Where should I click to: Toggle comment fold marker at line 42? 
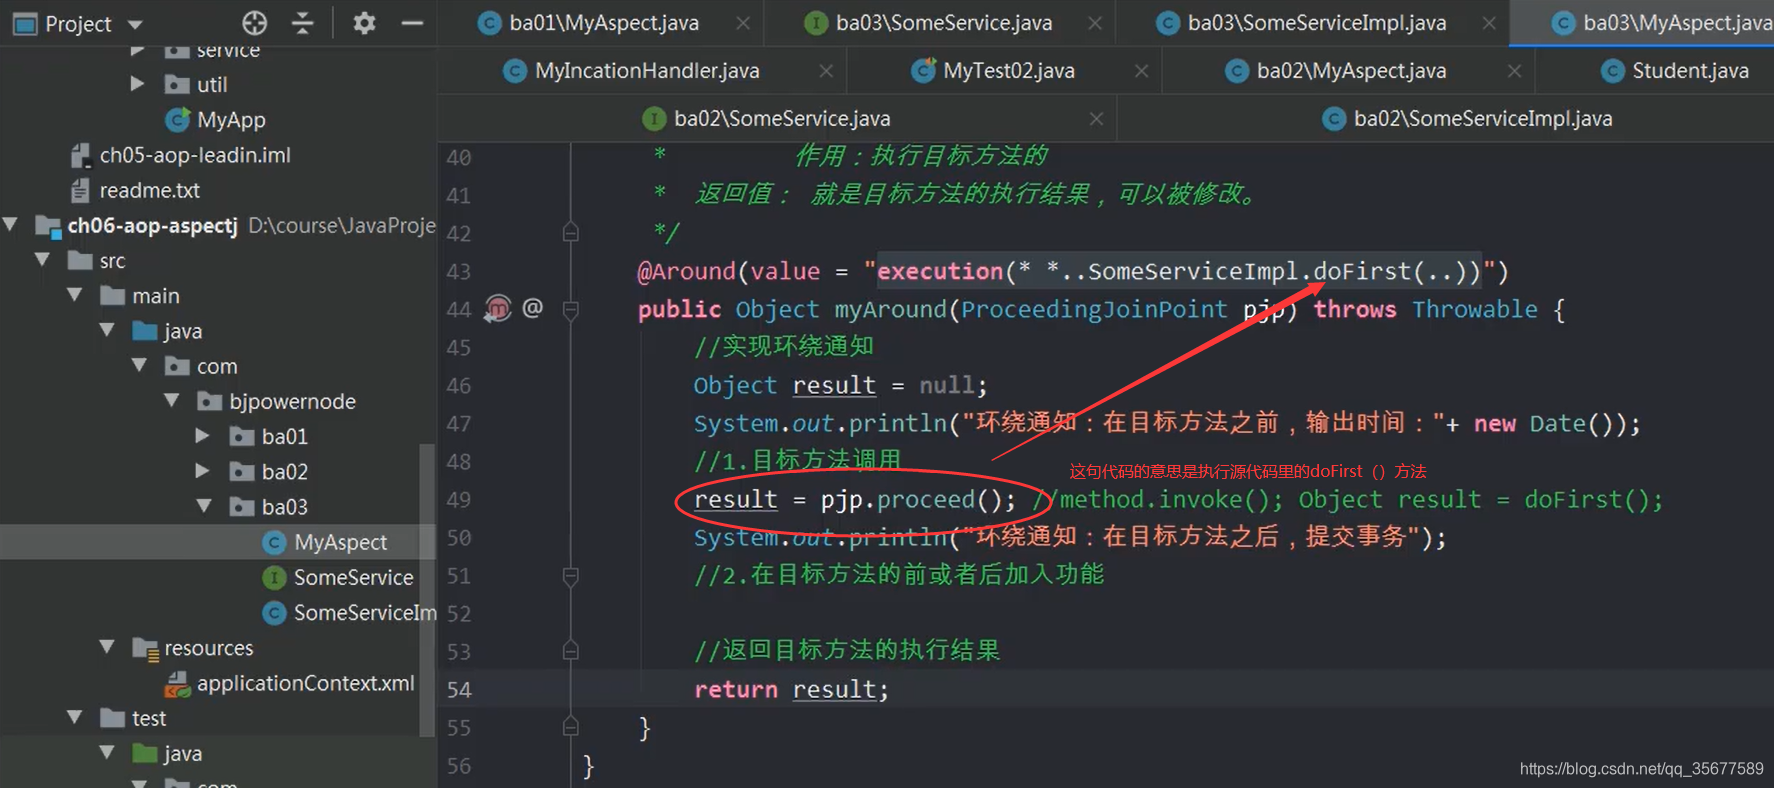pos(571,233)
